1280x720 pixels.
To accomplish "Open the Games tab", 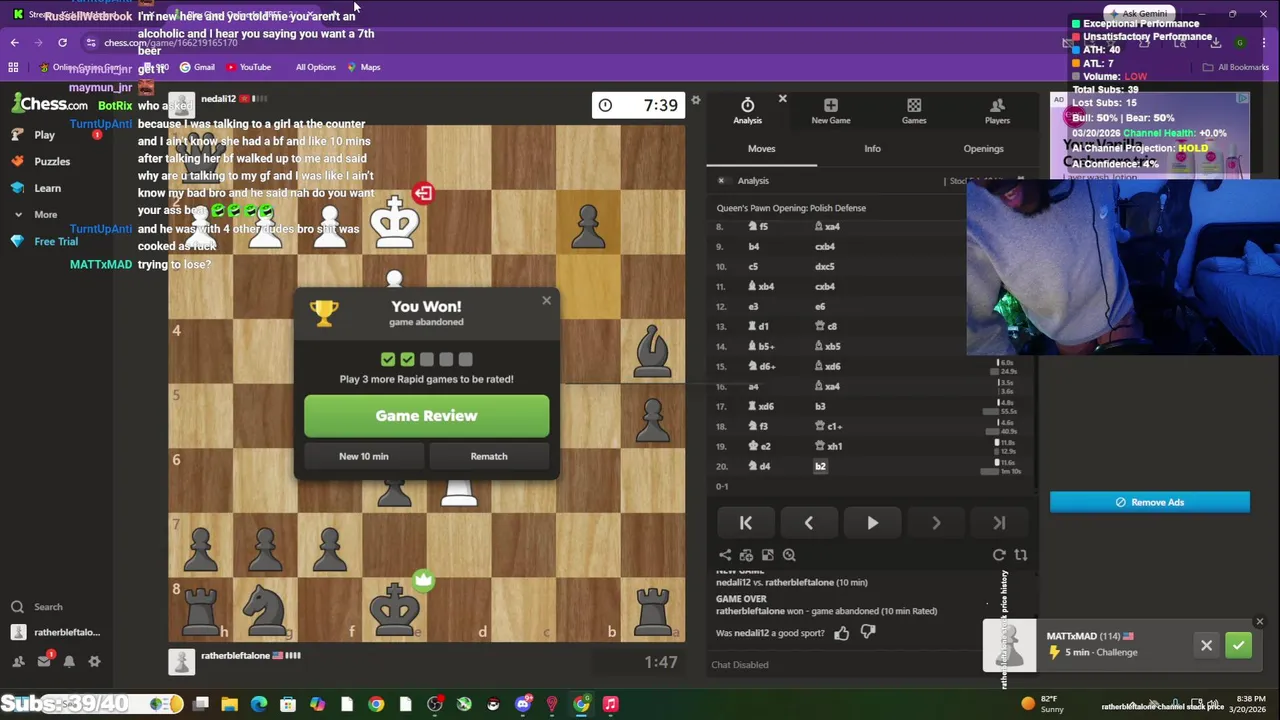I will (914, 111).
